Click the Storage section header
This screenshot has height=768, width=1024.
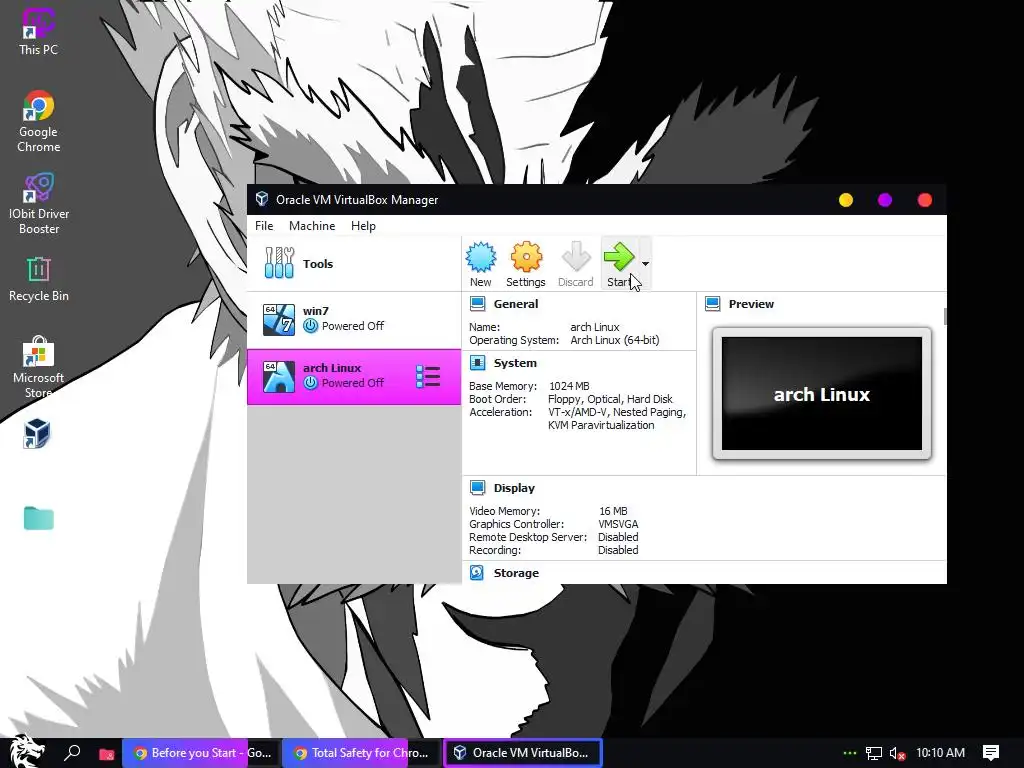[516, 573]
